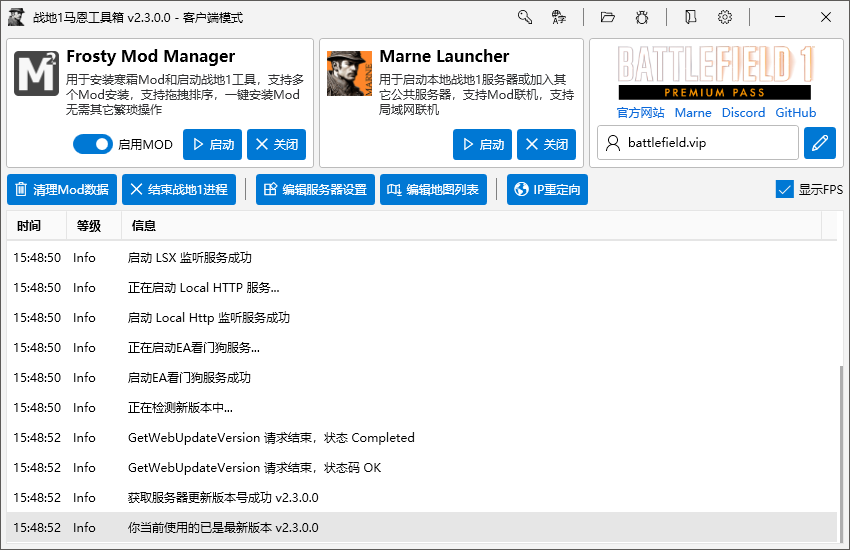Viewport: 850px width, 550px height.
Task: Open the 官方网站 link
Action: [640, 113]
